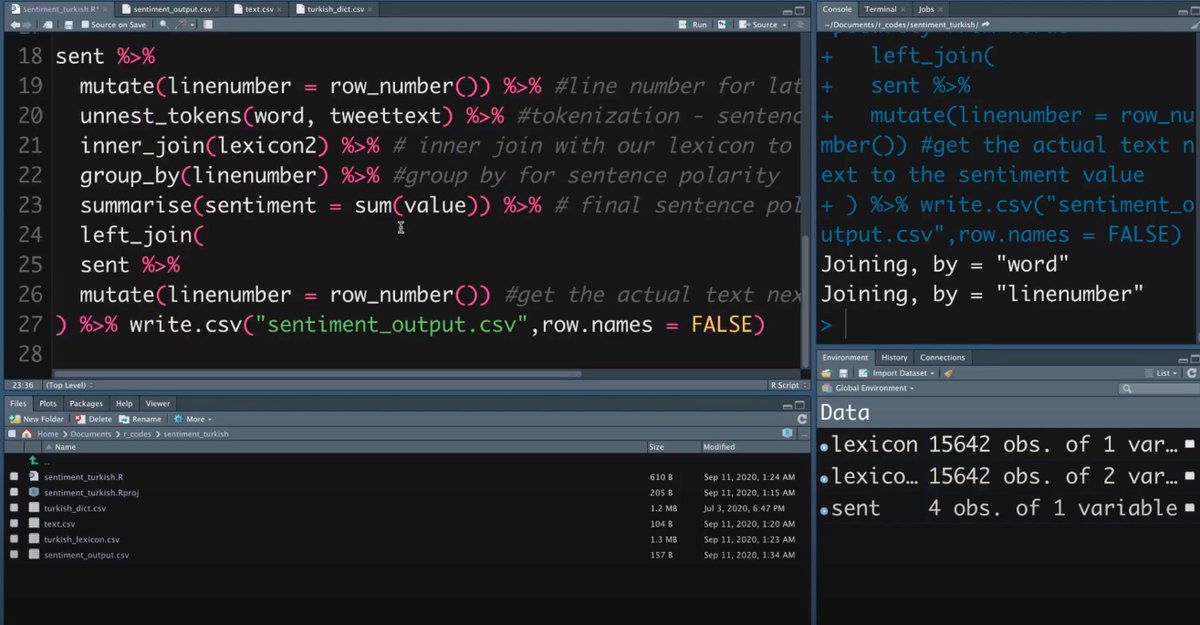Open the (Top Level) scope dropdown
Viewport: 1200px width, 625px height.
click(68, 385)
